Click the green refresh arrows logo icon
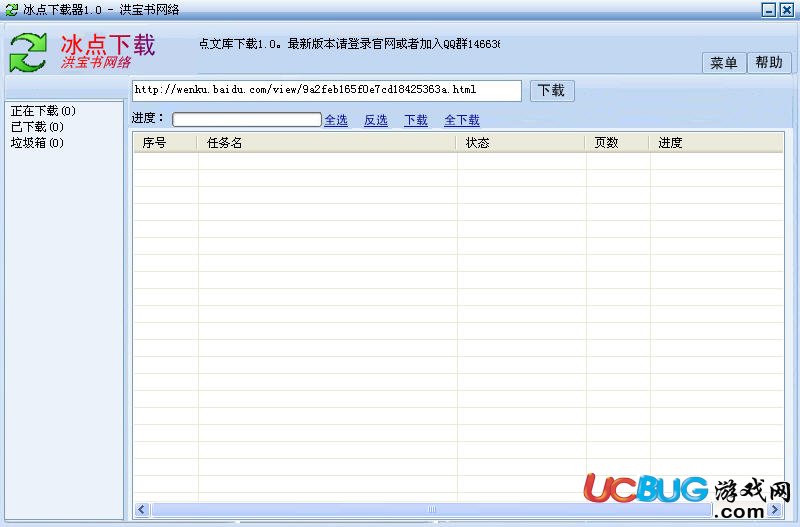 pyautogui.click(x=29, y=52)
